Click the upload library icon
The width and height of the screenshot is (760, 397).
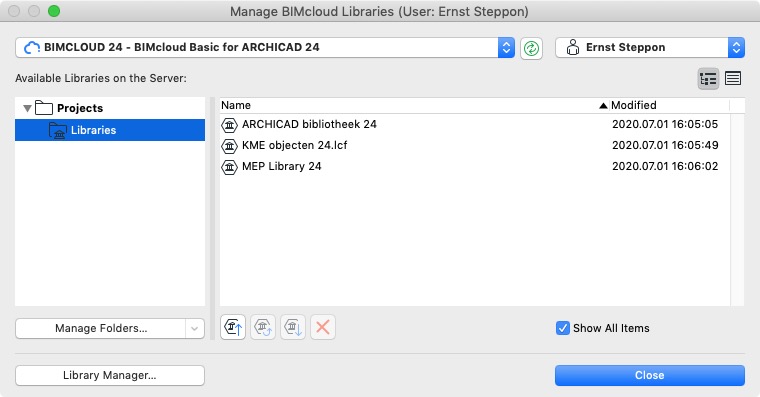click(x=233, y=327)
